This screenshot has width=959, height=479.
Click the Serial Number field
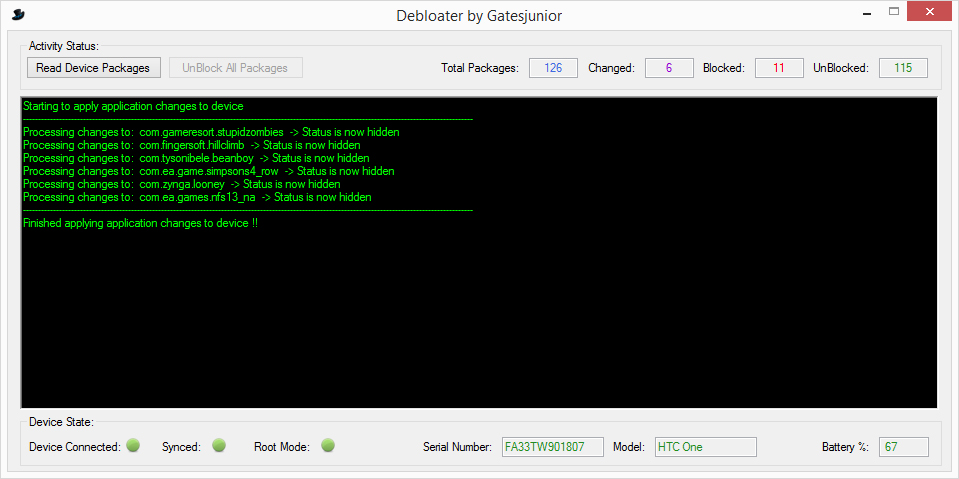(553, 447)
